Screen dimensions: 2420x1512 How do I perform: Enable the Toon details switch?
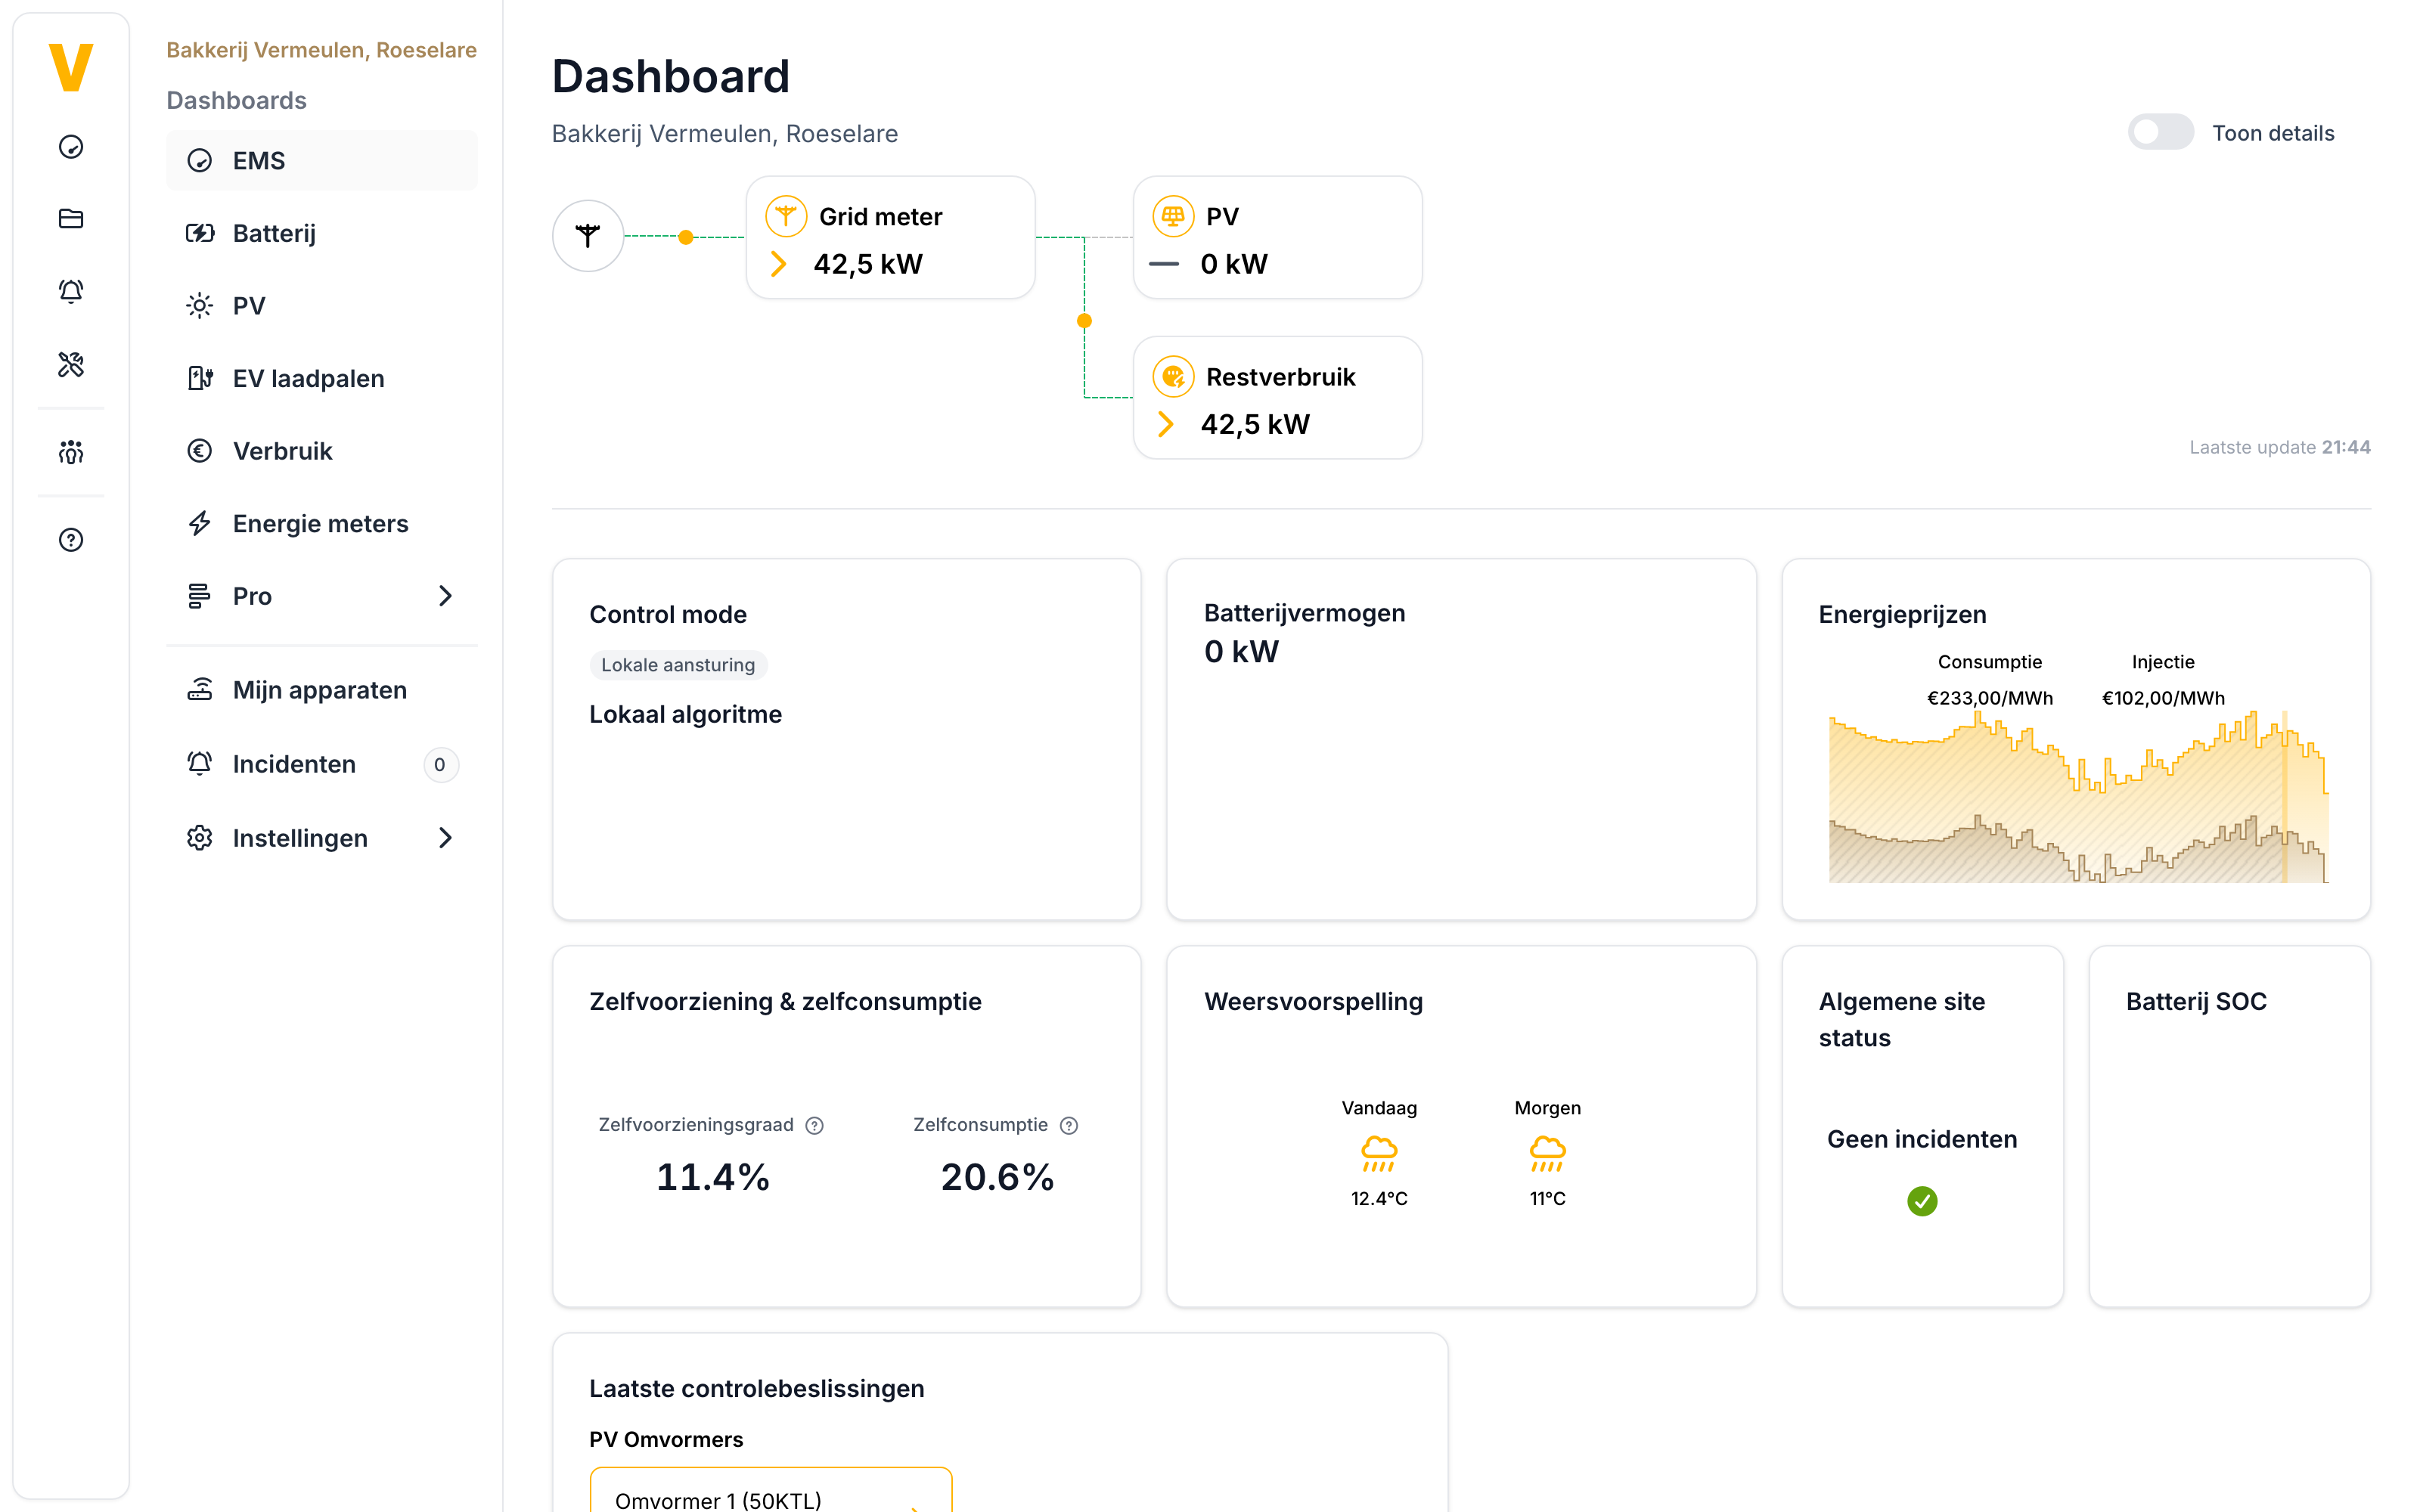[2160, 132]
